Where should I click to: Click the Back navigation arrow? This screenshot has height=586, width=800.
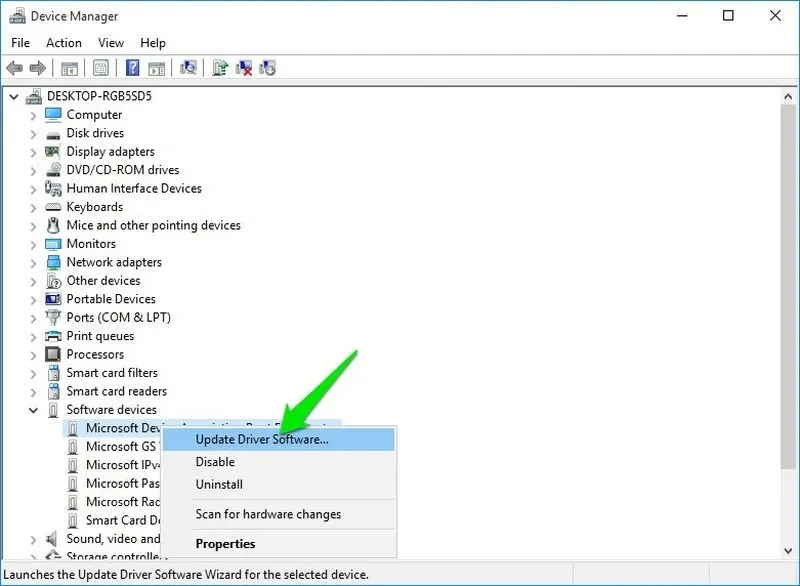pos(15,68)
